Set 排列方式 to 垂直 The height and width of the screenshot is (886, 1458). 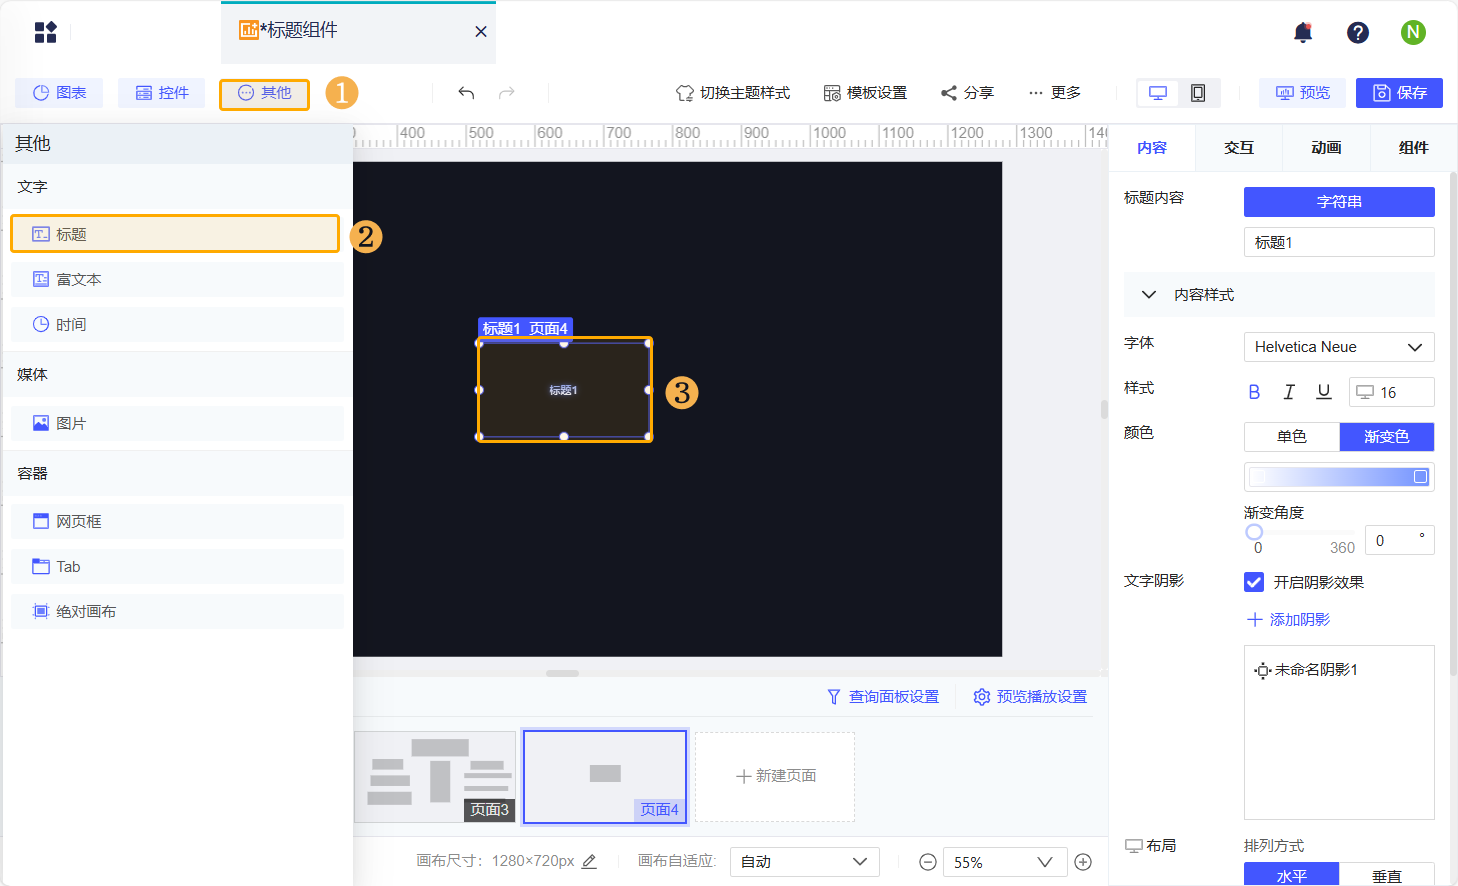(1386, 875)
